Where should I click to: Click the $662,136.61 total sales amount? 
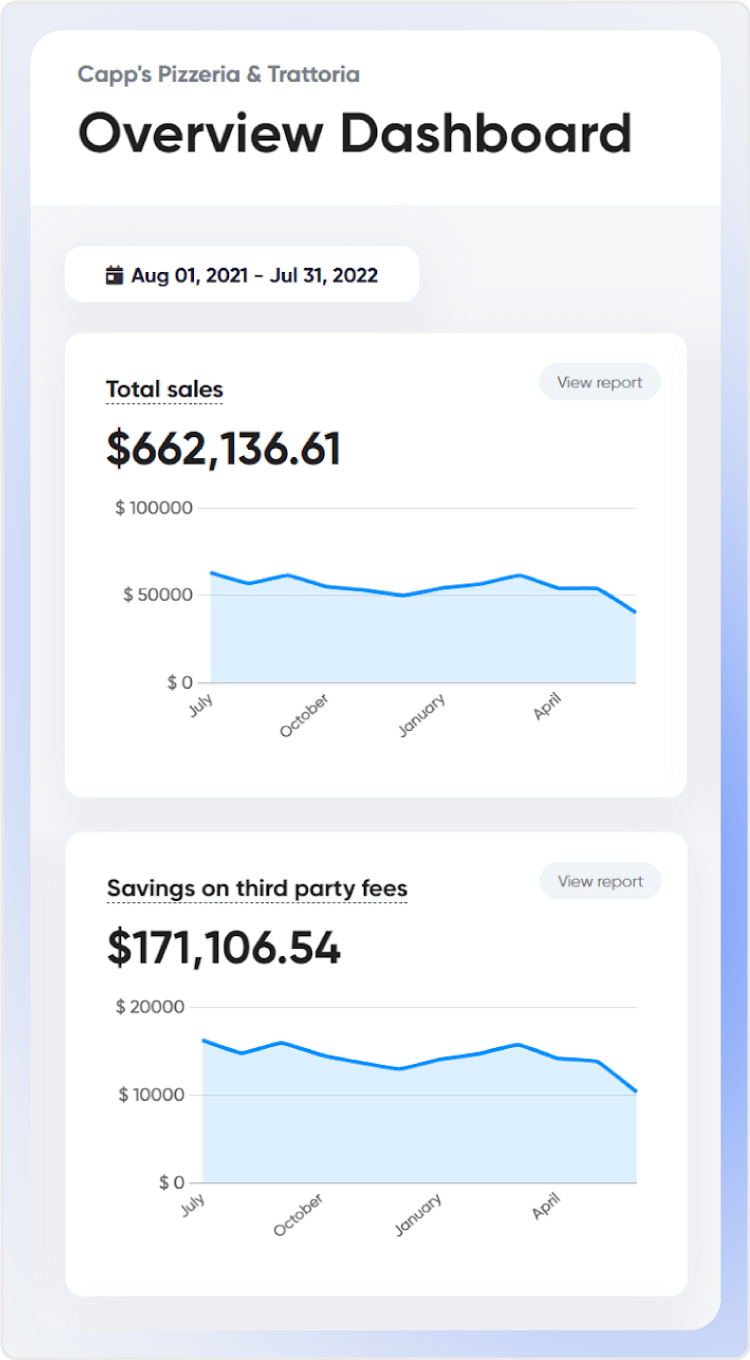click(224, 449)
